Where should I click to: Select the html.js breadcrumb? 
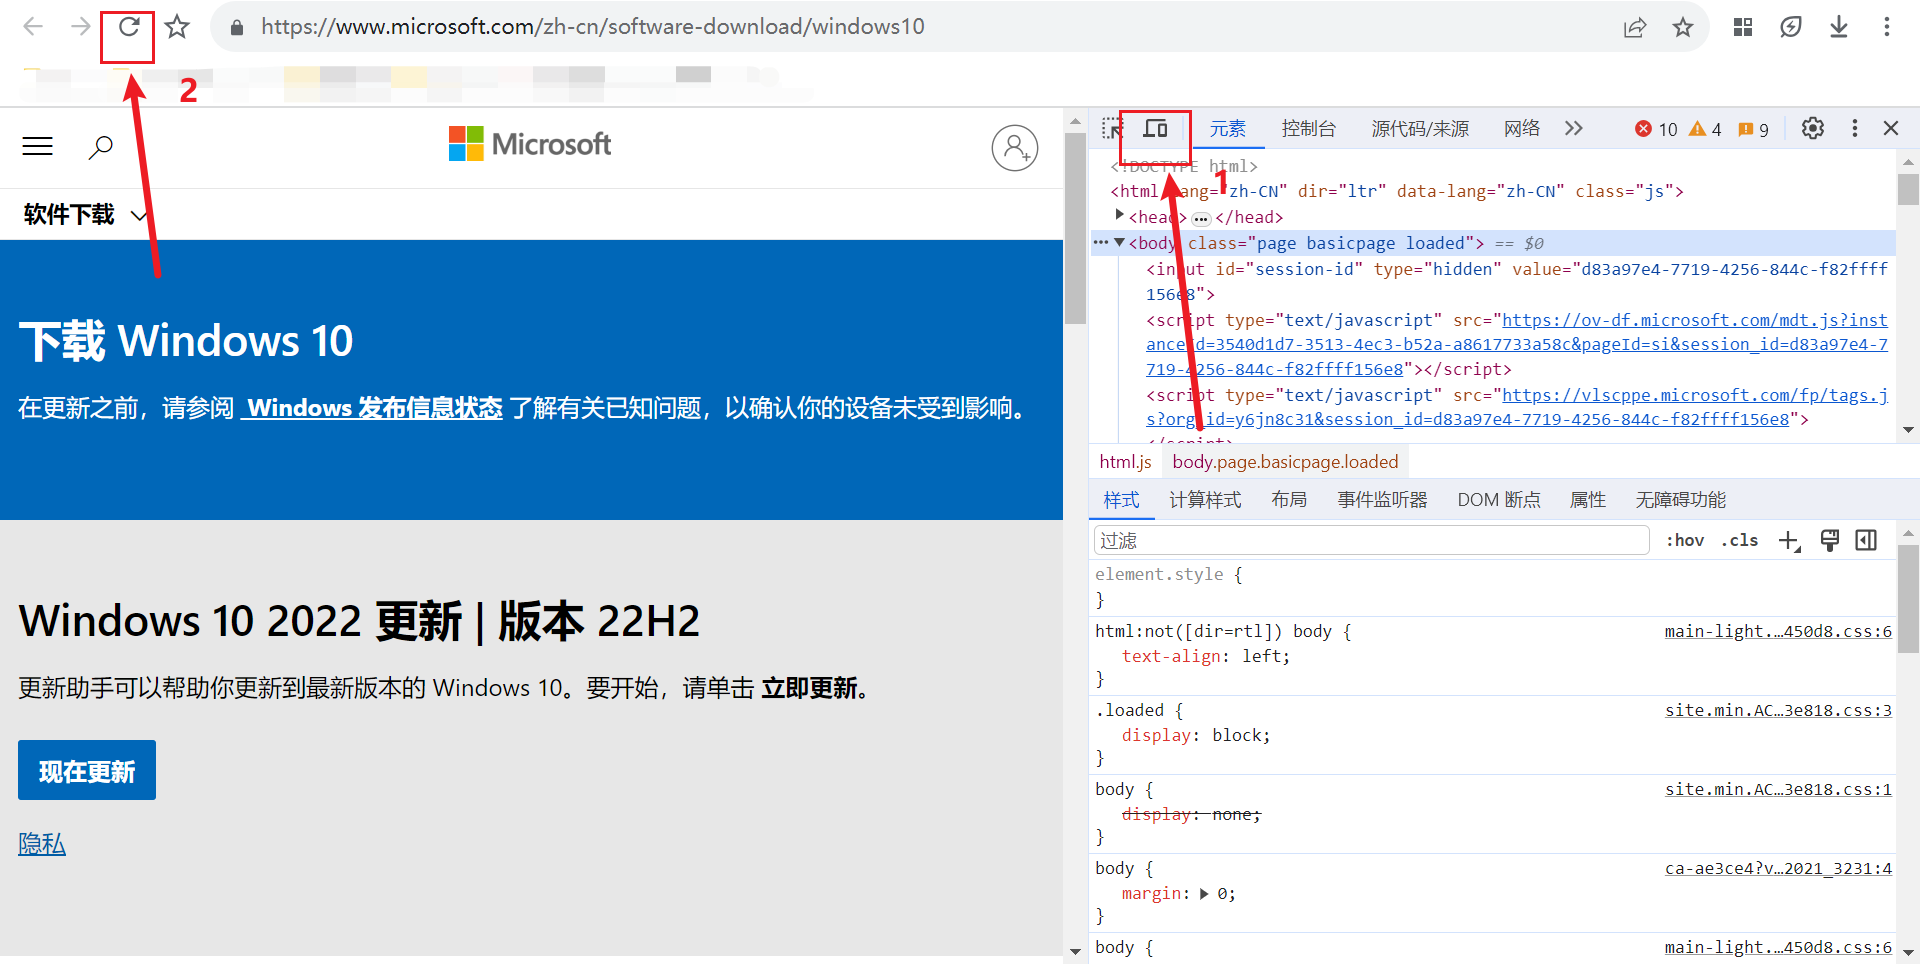click(1126, 462)
